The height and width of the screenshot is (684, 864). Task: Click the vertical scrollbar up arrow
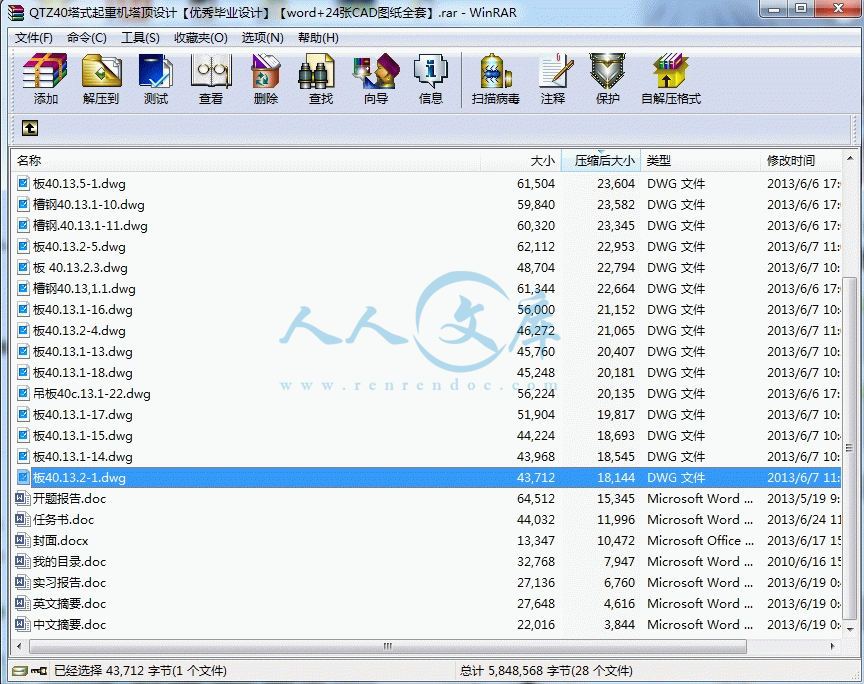849,159
